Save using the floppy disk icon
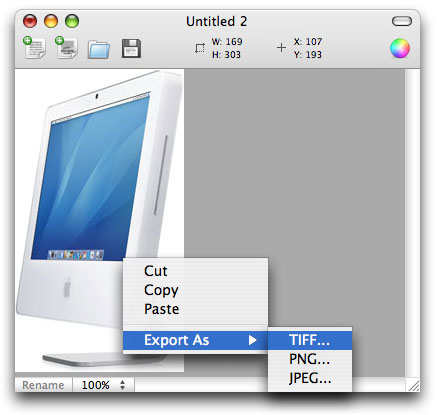This screenshot has width=438, height=415. (x=131, y=49)
